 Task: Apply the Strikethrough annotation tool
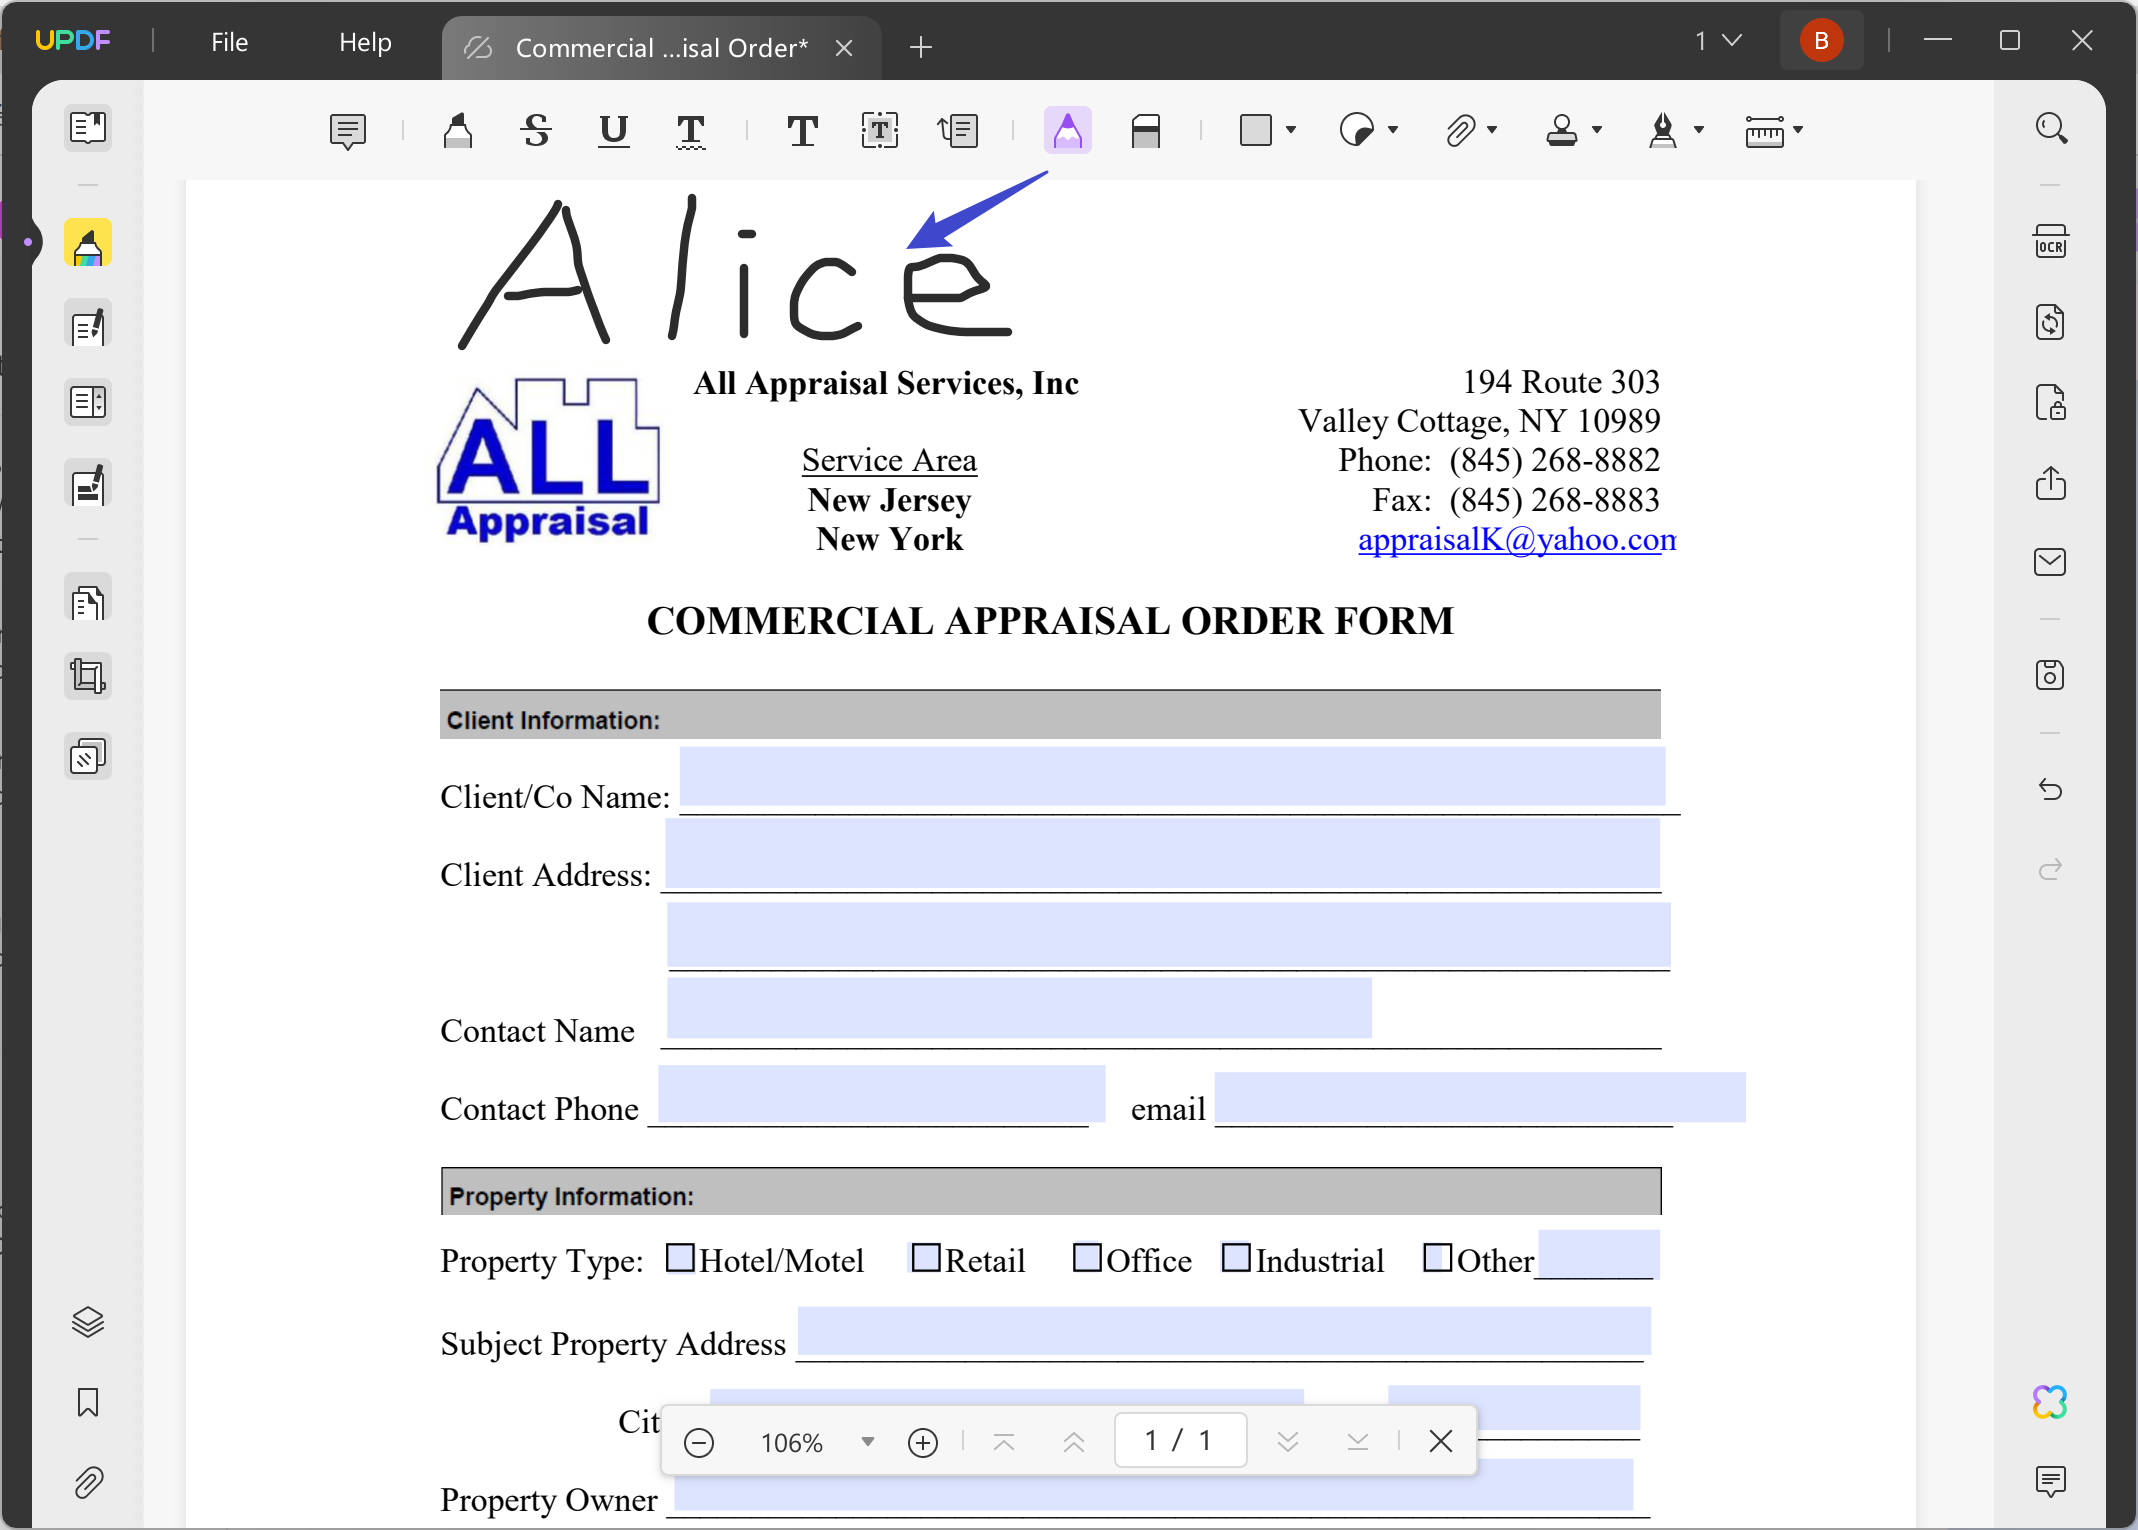click(x=535, y=130)
